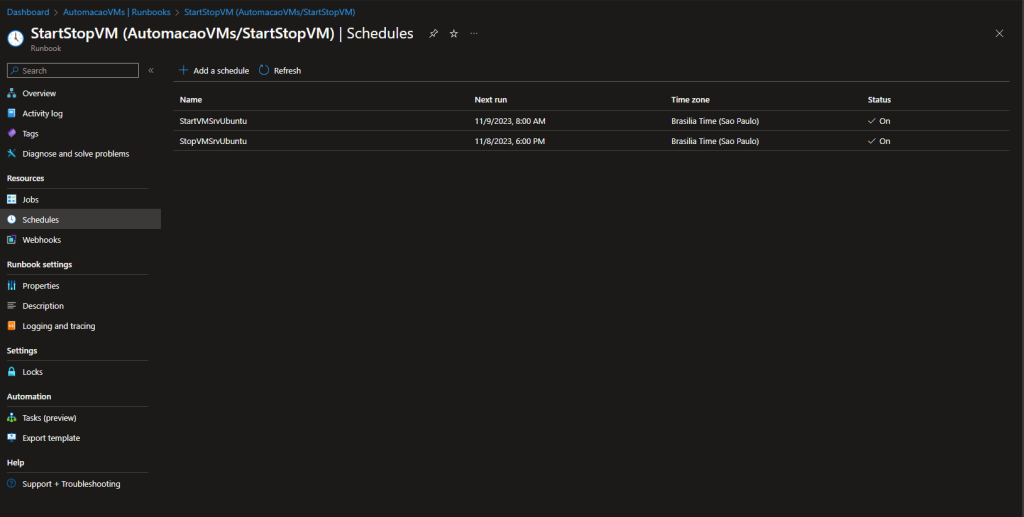Open the Locks settings
Viewport: 1024px width, 517px height.
(32, 372)
